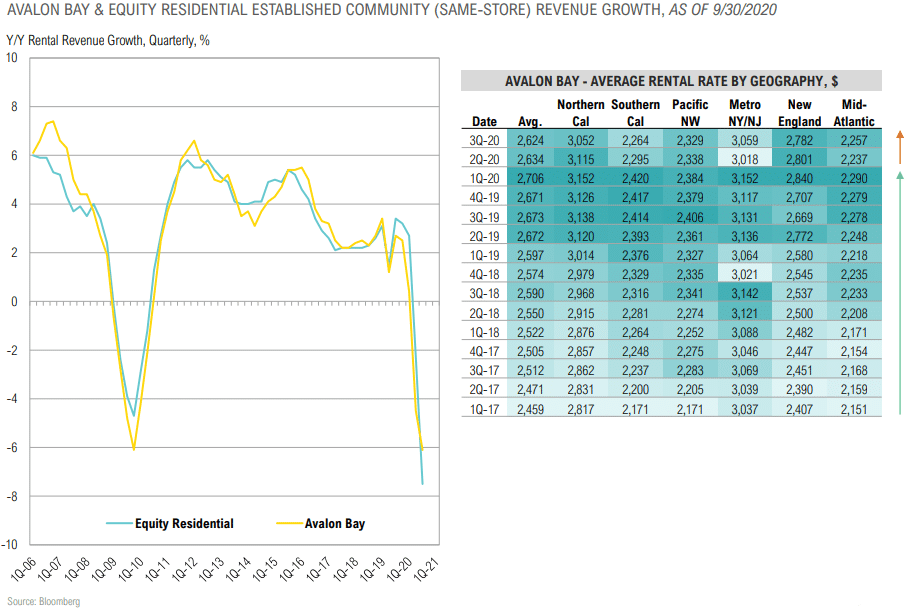Click the Source: Bloomberg footnote

click(x=44, y=601)
